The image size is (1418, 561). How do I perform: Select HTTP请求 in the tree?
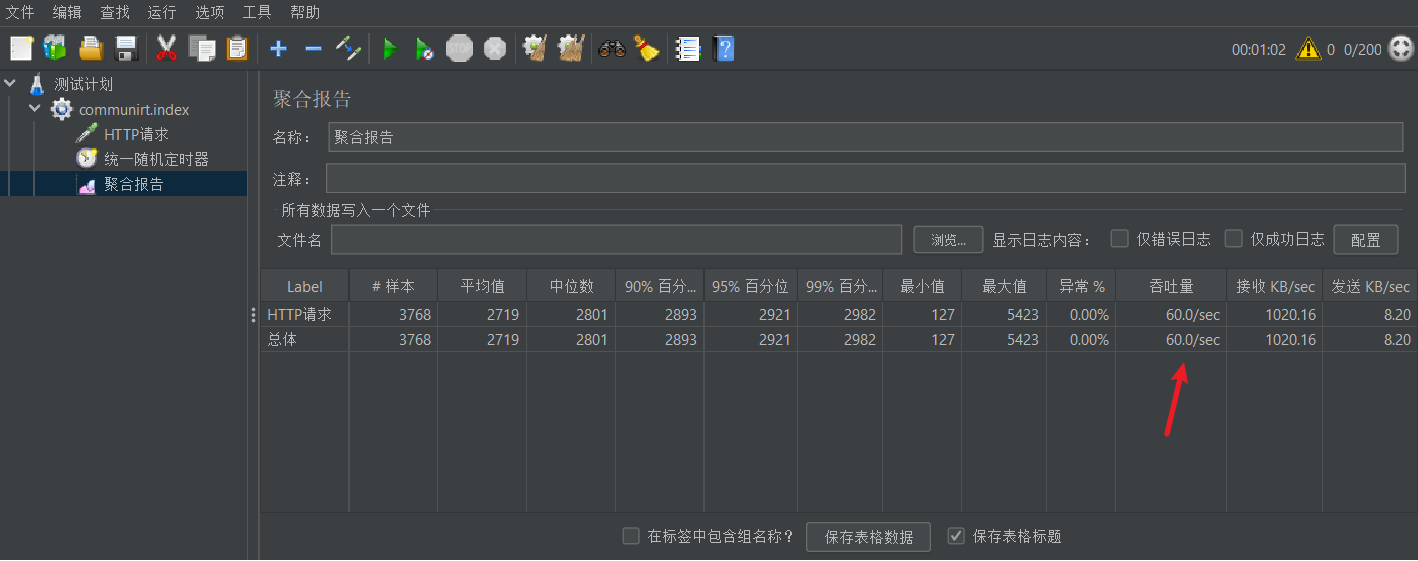(x=136, y=134)
